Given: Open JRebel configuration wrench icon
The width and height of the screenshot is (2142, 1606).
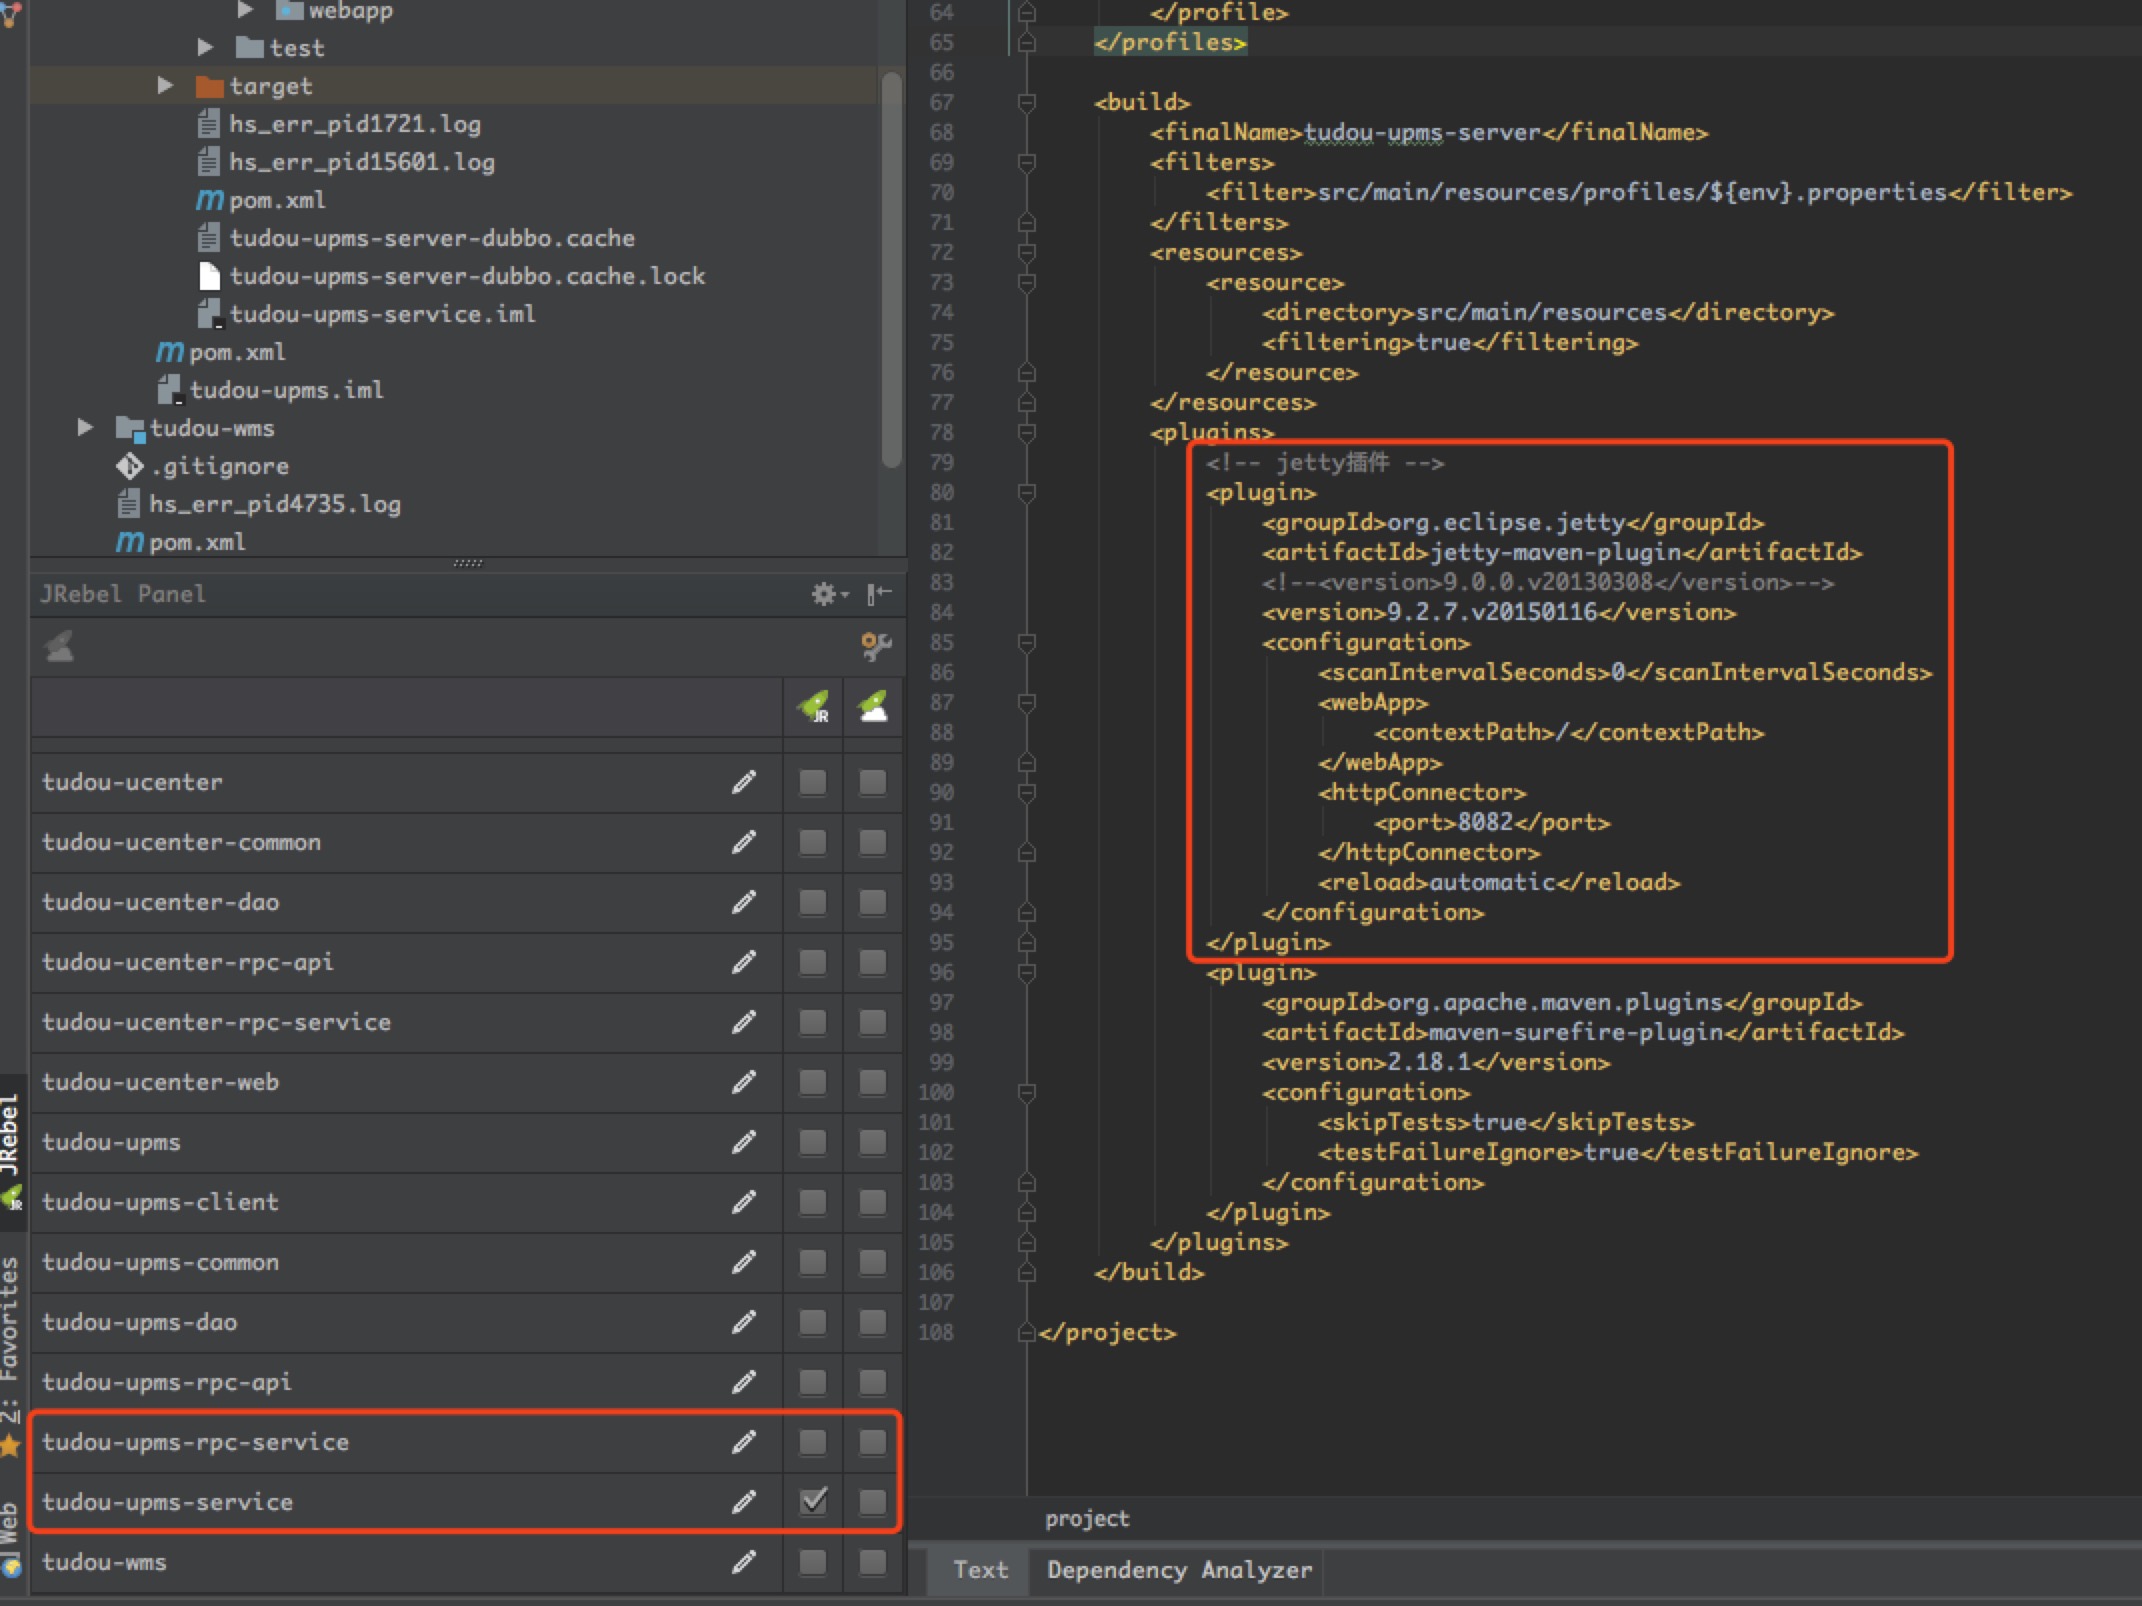Looking at the screenshot, I should 876,646.
